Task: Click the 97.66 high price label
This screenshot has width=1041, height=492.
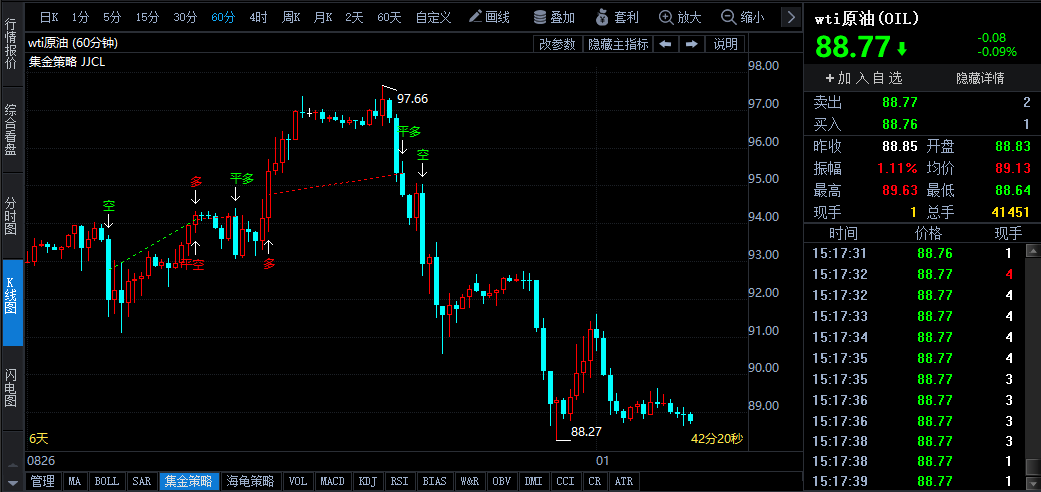Action: [412, 99]
